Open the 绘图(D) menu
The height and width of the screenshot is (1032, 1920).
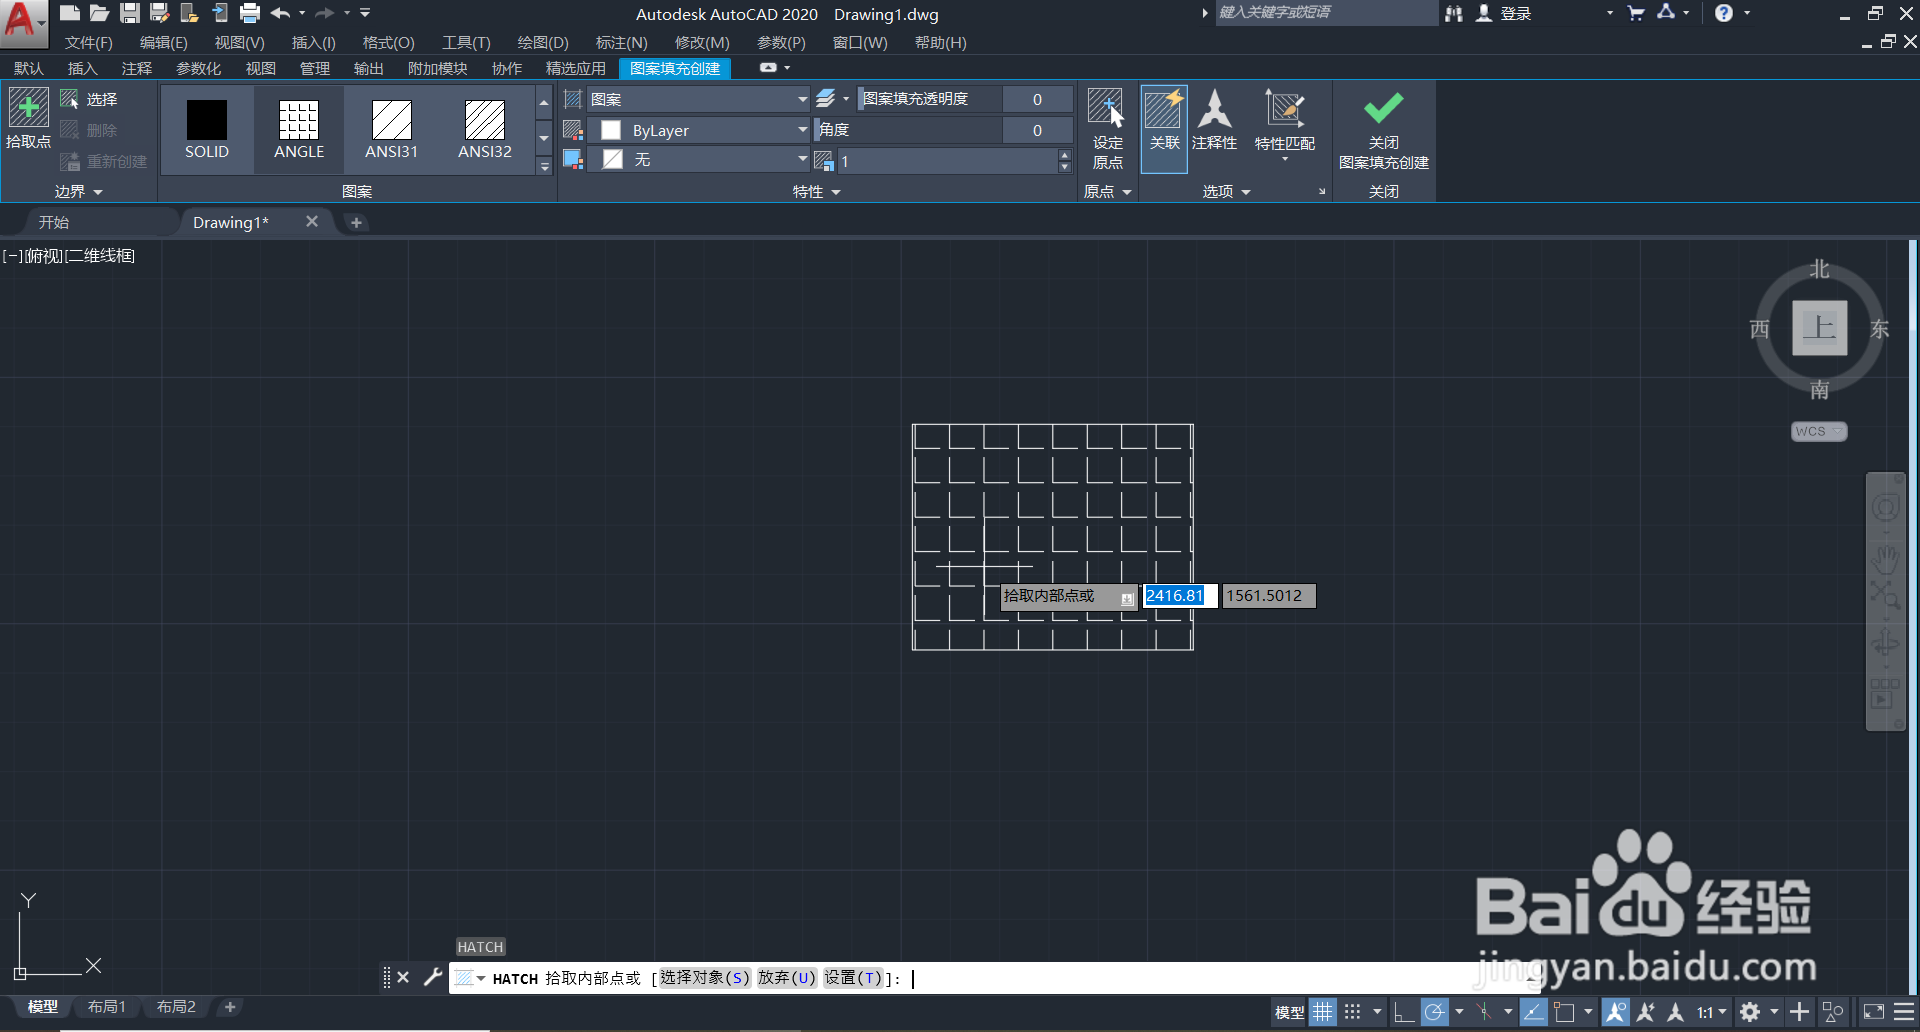(x=543, y=43)
